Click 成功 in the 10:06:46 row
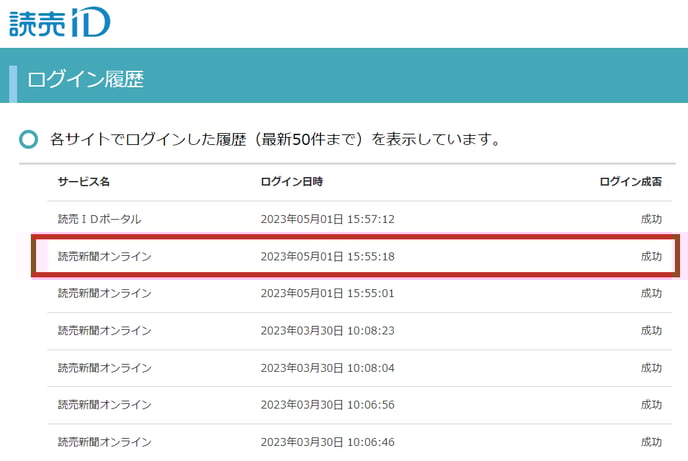Viewport: 688px width, 461px height. [651, 442]
